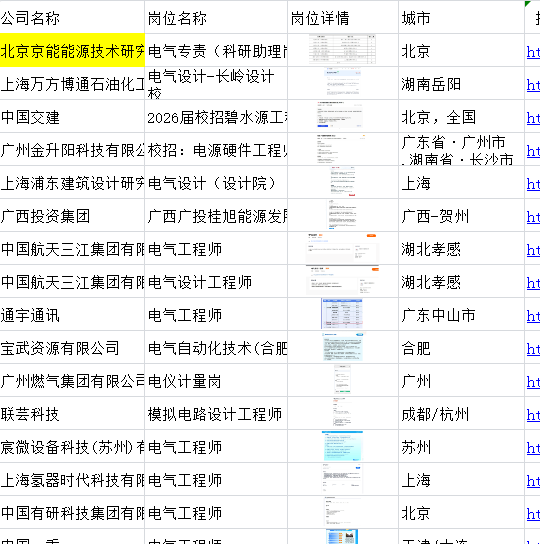540x544 pixels.
Task: Select the 电气设计-长岭设计 position cell
Action: coord(216,83)
